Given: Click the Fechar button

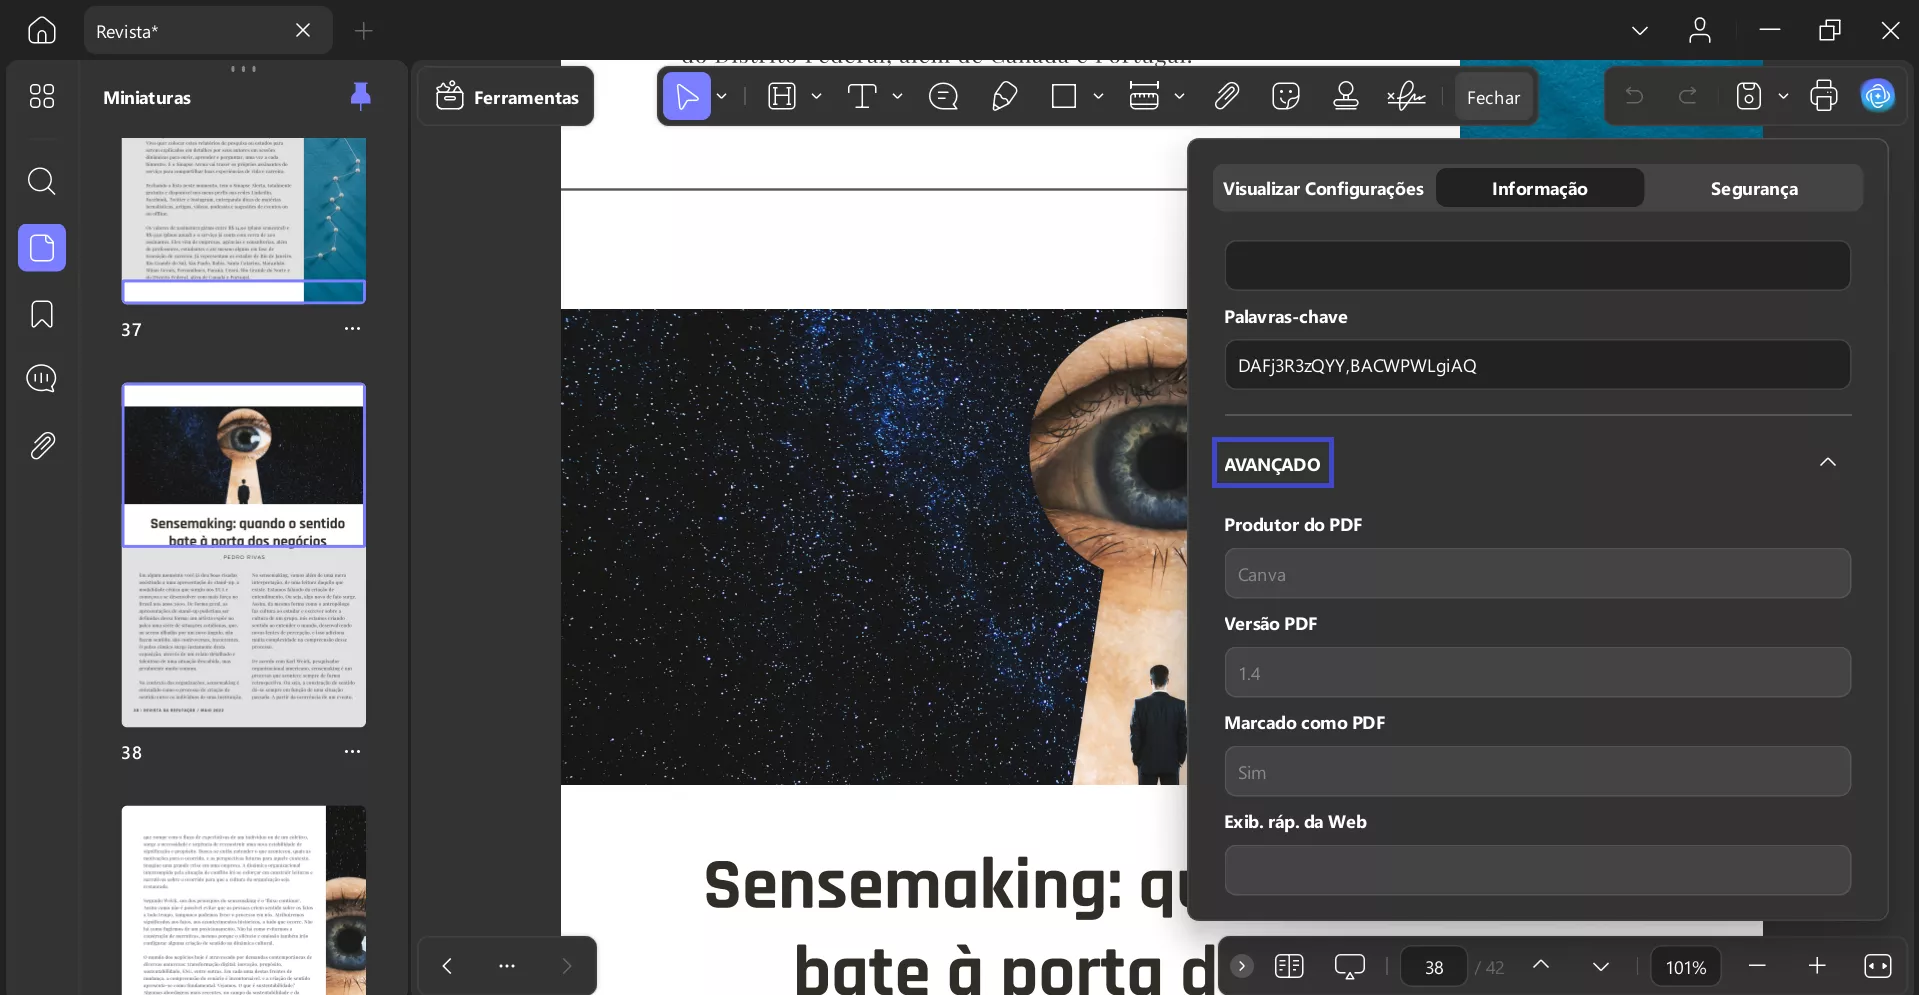Looking at the screenshot, I should 1493,97.
